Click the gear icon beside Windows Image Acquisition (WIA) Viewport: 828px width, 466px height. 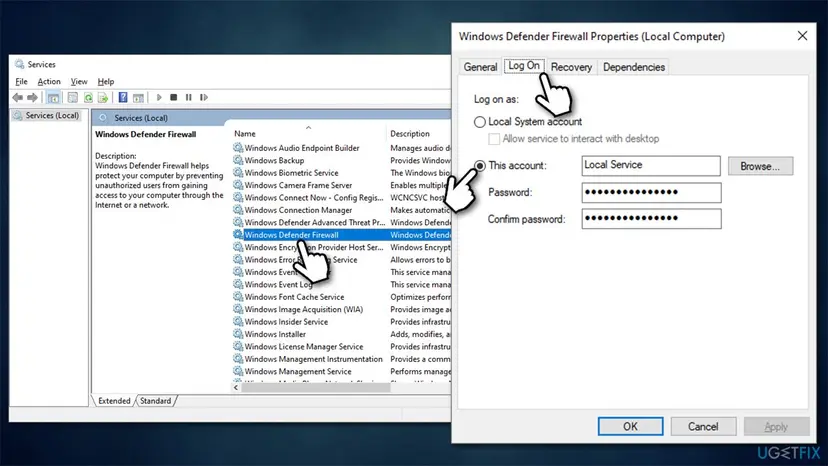click(238, 309)
